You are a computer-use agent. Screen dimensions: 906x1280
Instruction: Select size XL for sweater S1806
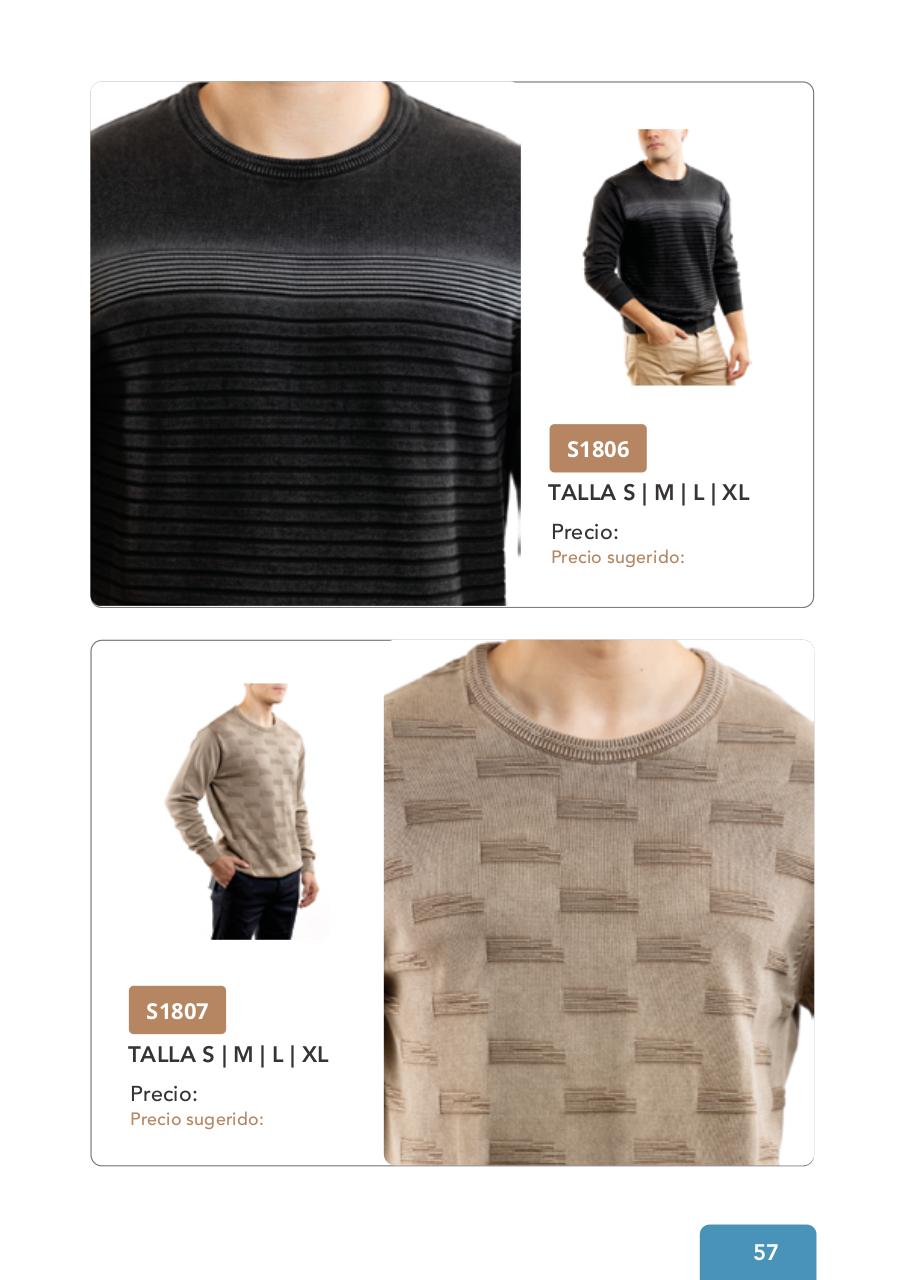pyautogui.click(x=735, y=493)
